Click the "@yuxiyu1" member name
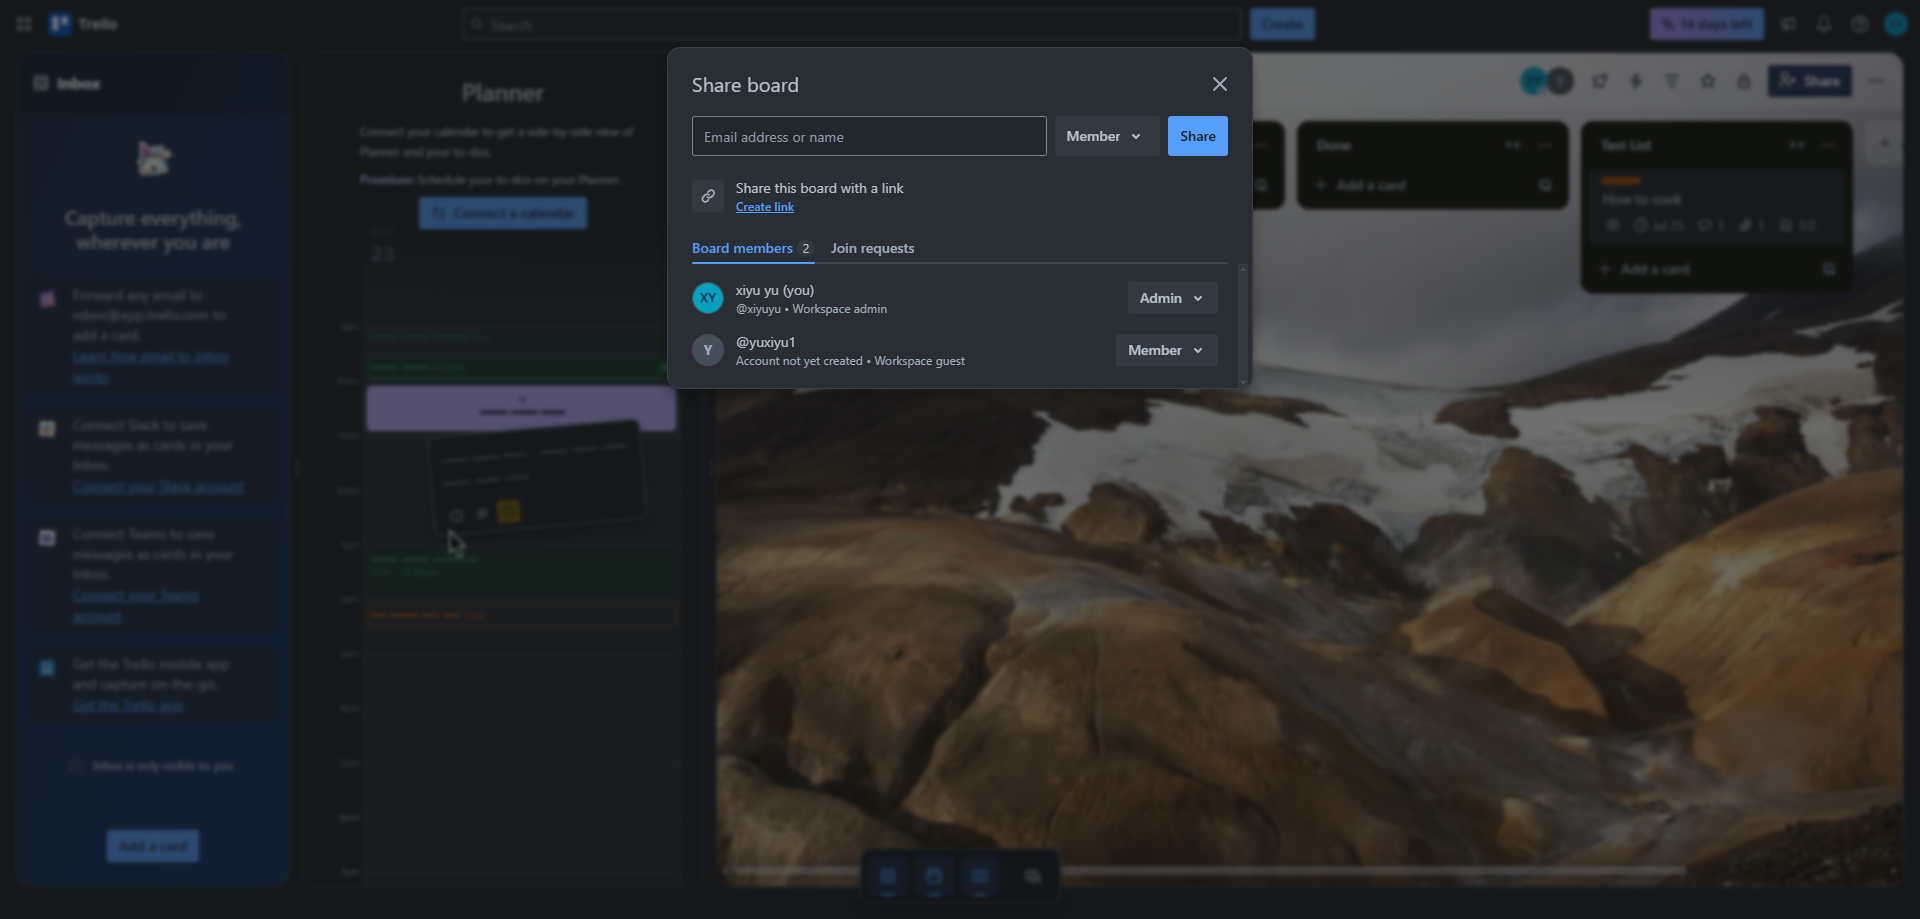Screen dimensions: 1920x919 766,342
